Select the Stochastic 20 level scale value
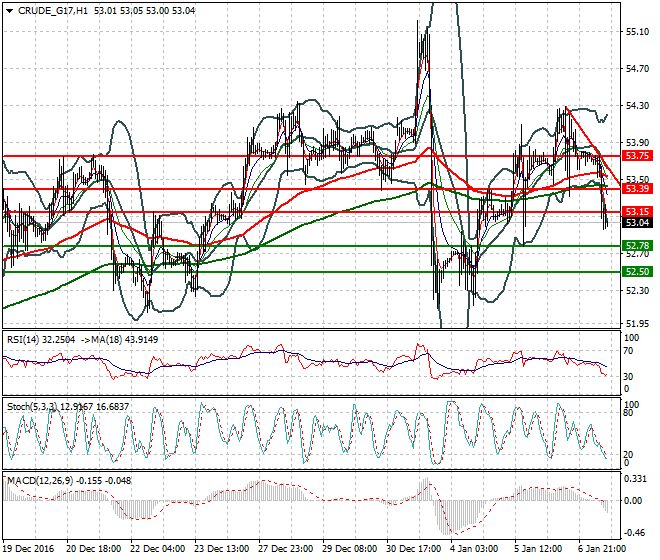Viewport: 660px width, 560px height. point(628,455)
